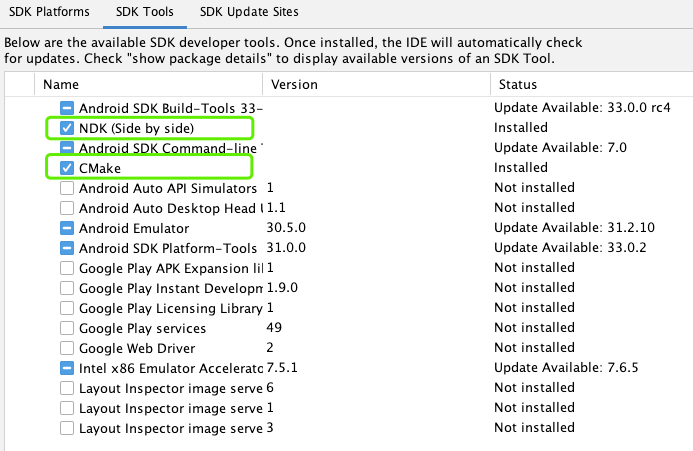This screenshot has height=451, width=693.
Task: Toggle Android SDK Platform-Tools checkbox
Action: point(67,248)
